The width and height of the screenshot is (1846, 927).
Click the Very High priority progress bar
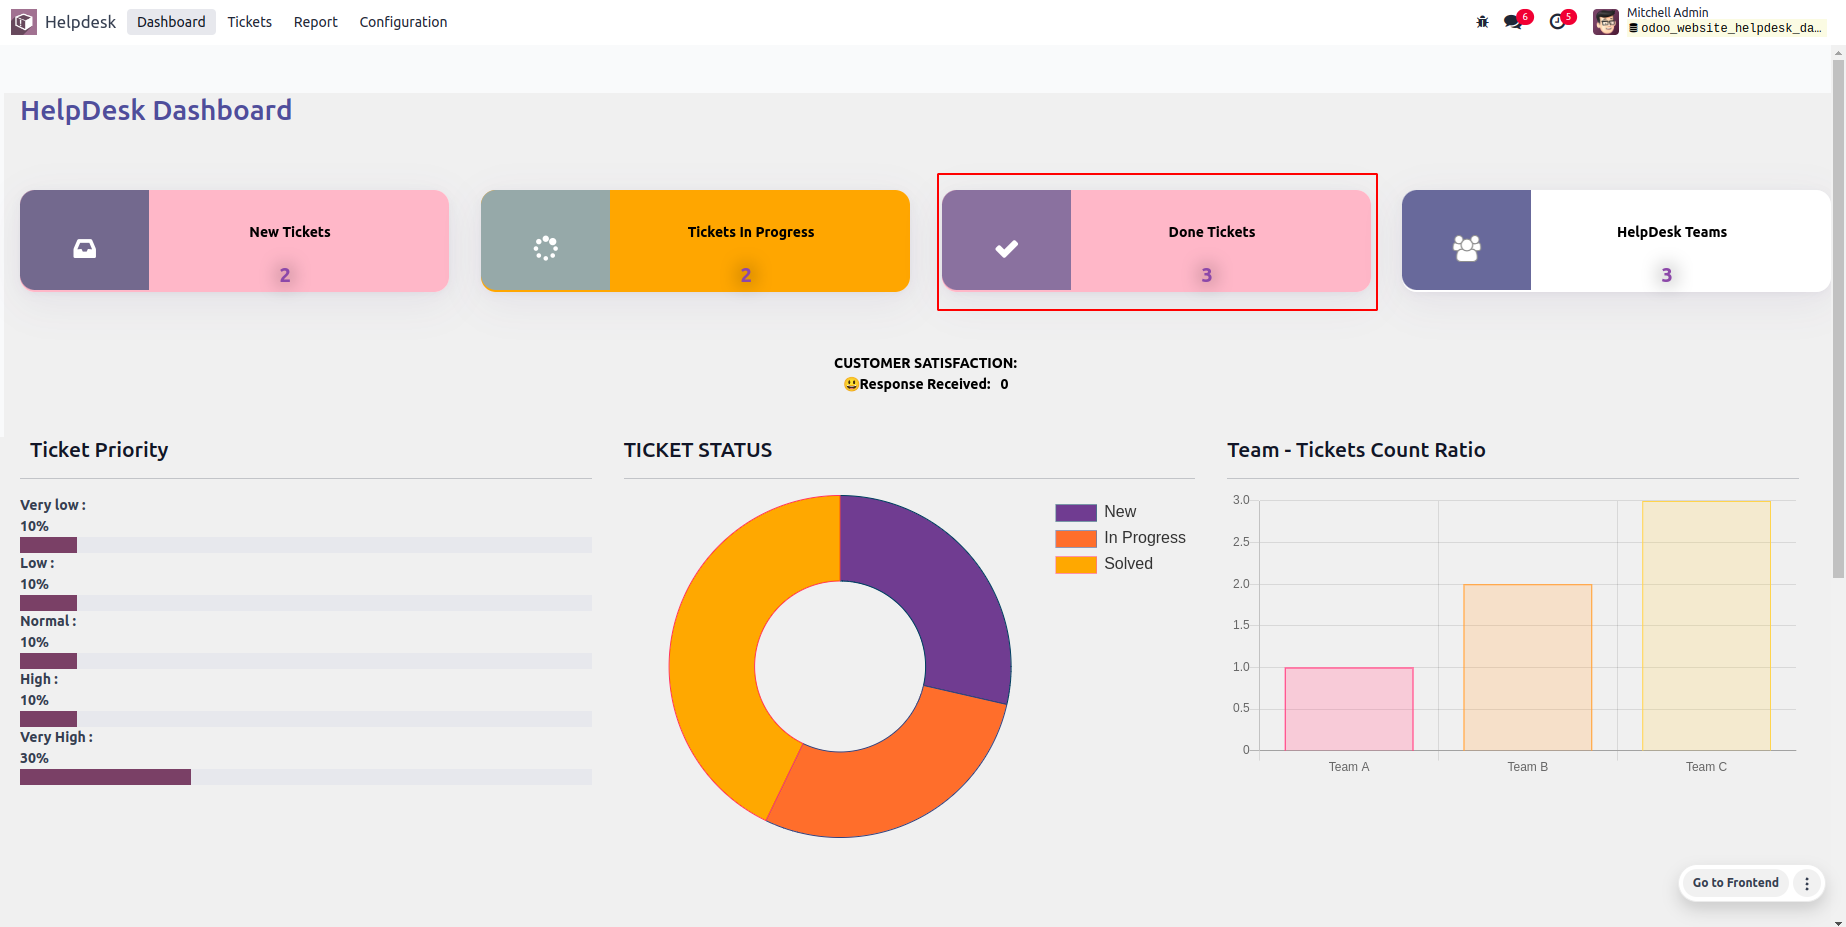[x=305, y=777]
